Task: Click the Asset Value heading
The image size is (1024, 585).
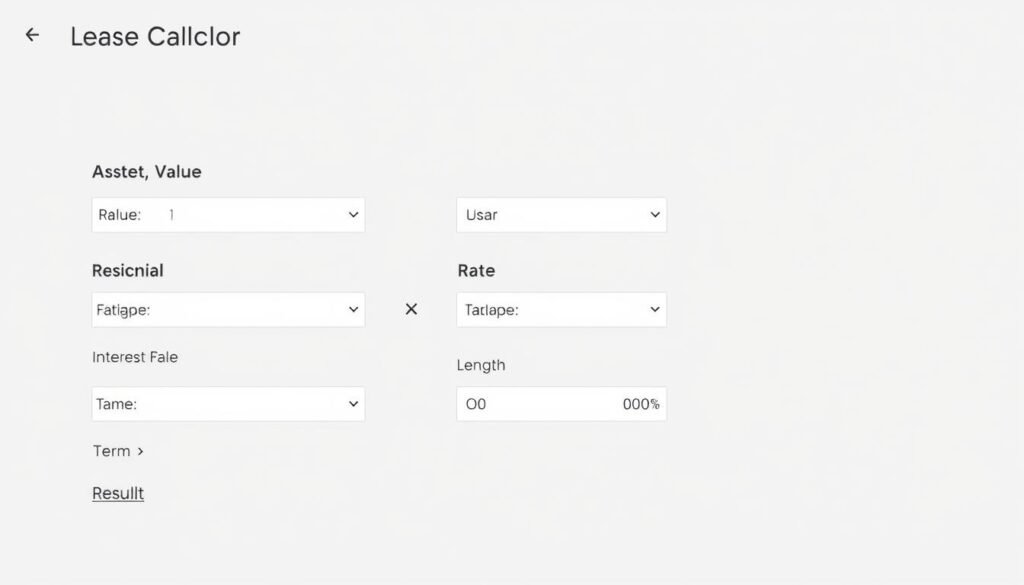Action: pos(147,171)
